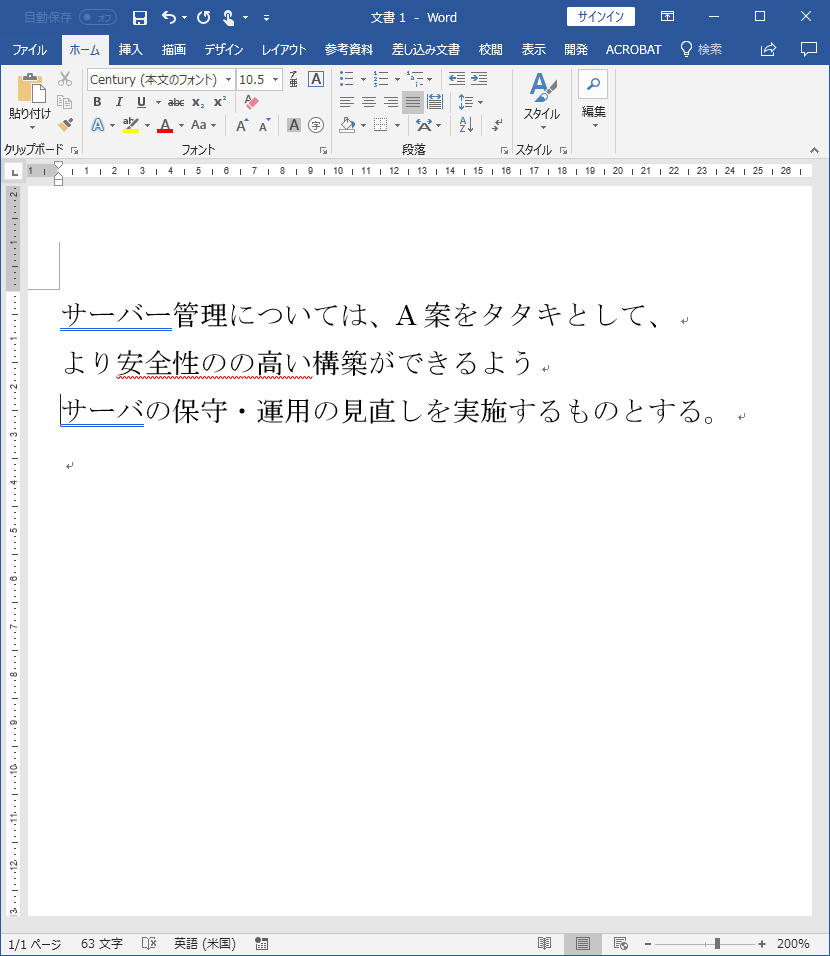The width and height of the screenshot is (830, 956).
Task: Click the zoom level 200% button
Action: tap(793, 943)
